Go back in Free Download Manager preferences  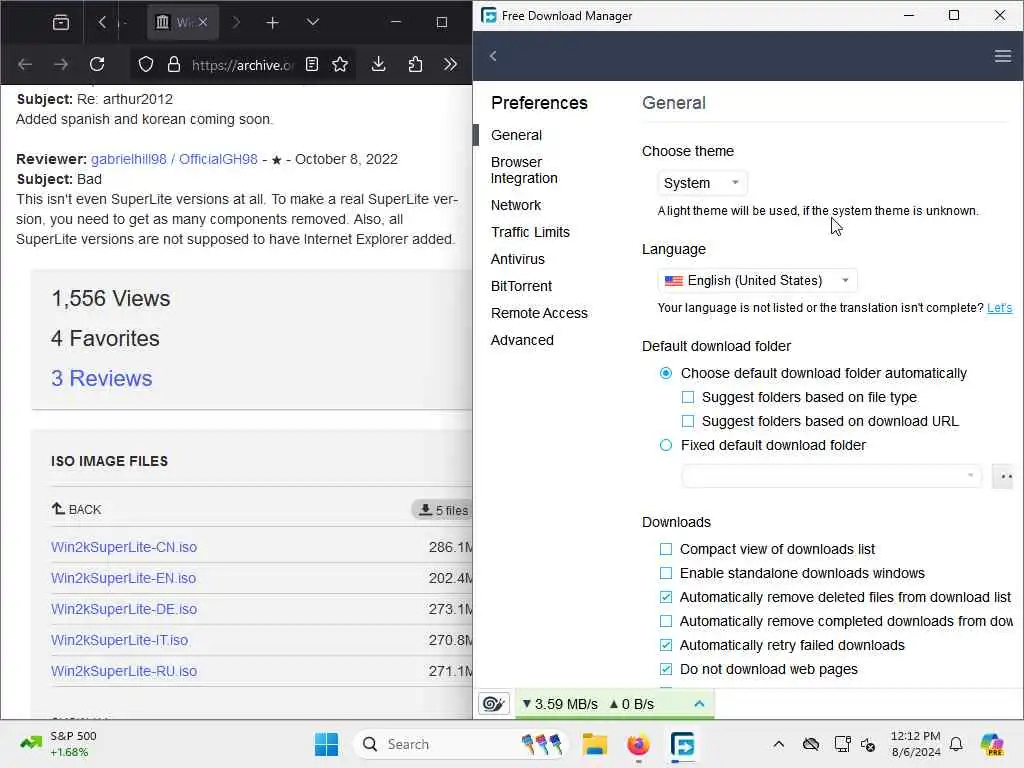point(493,56)
